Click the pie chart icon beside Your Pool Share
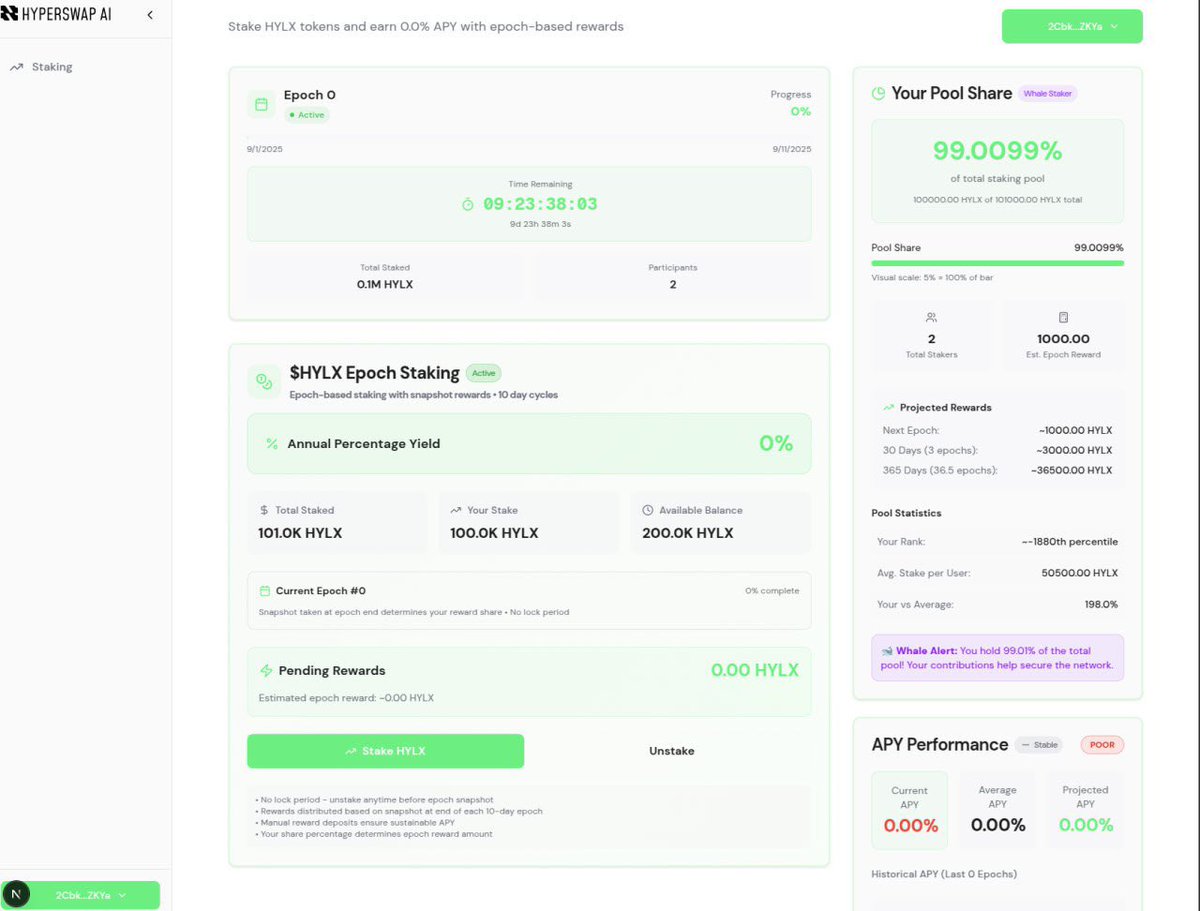Viewport: 1200px width, 911px height. point(878,93)
